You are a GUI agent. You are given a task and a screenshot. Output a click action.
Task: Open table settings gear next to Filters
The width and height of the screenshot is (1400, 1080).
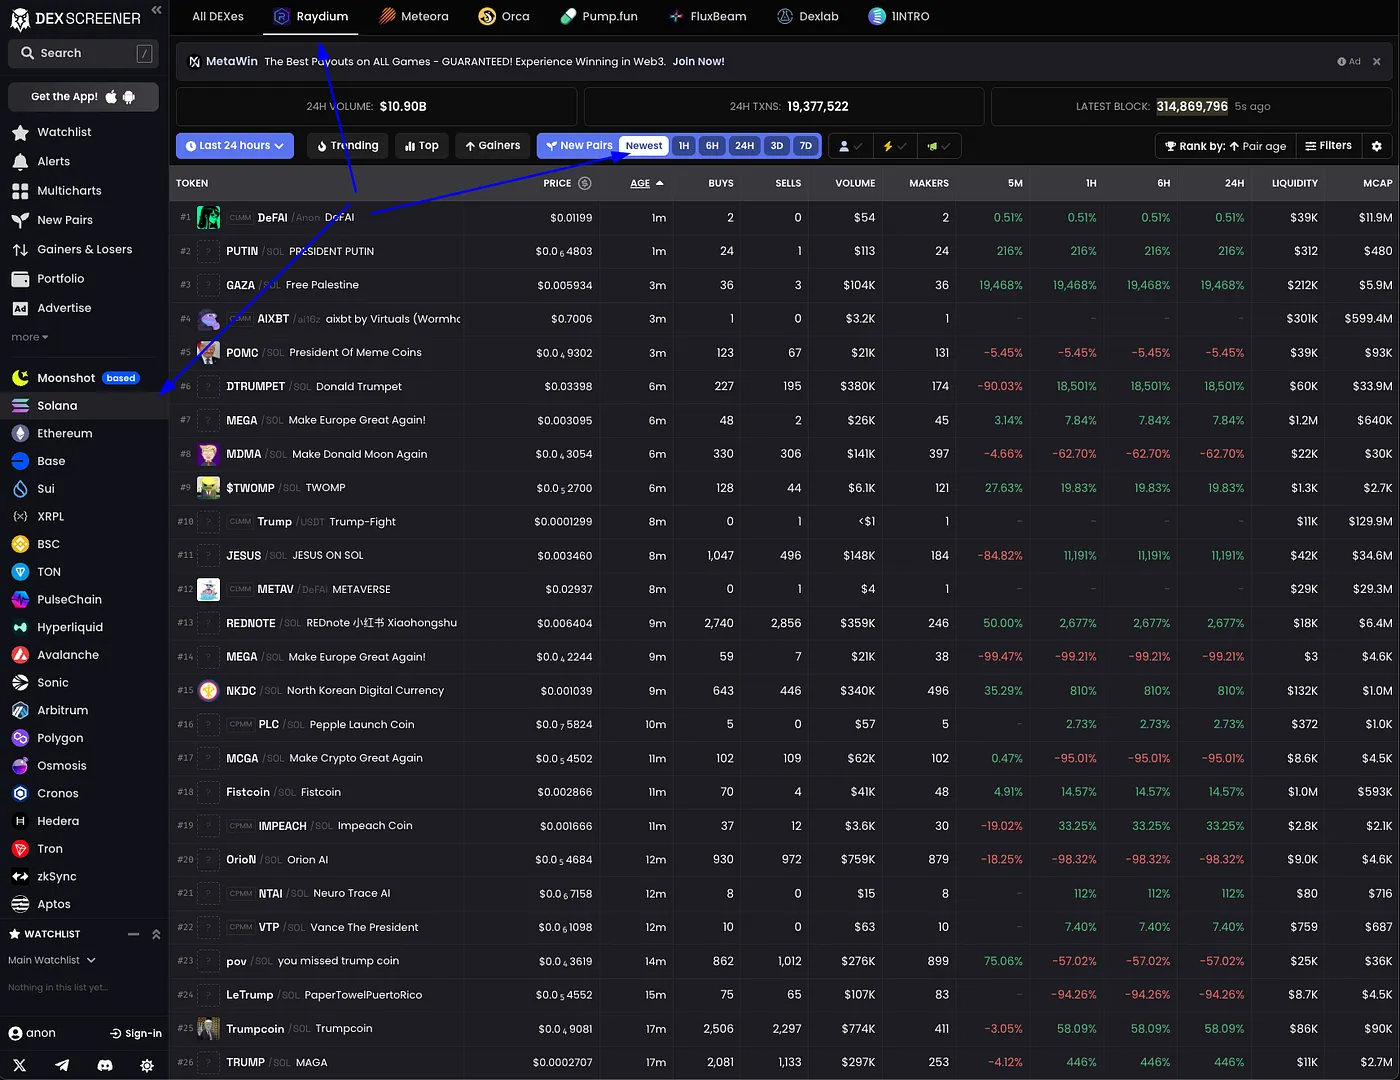1376,146
